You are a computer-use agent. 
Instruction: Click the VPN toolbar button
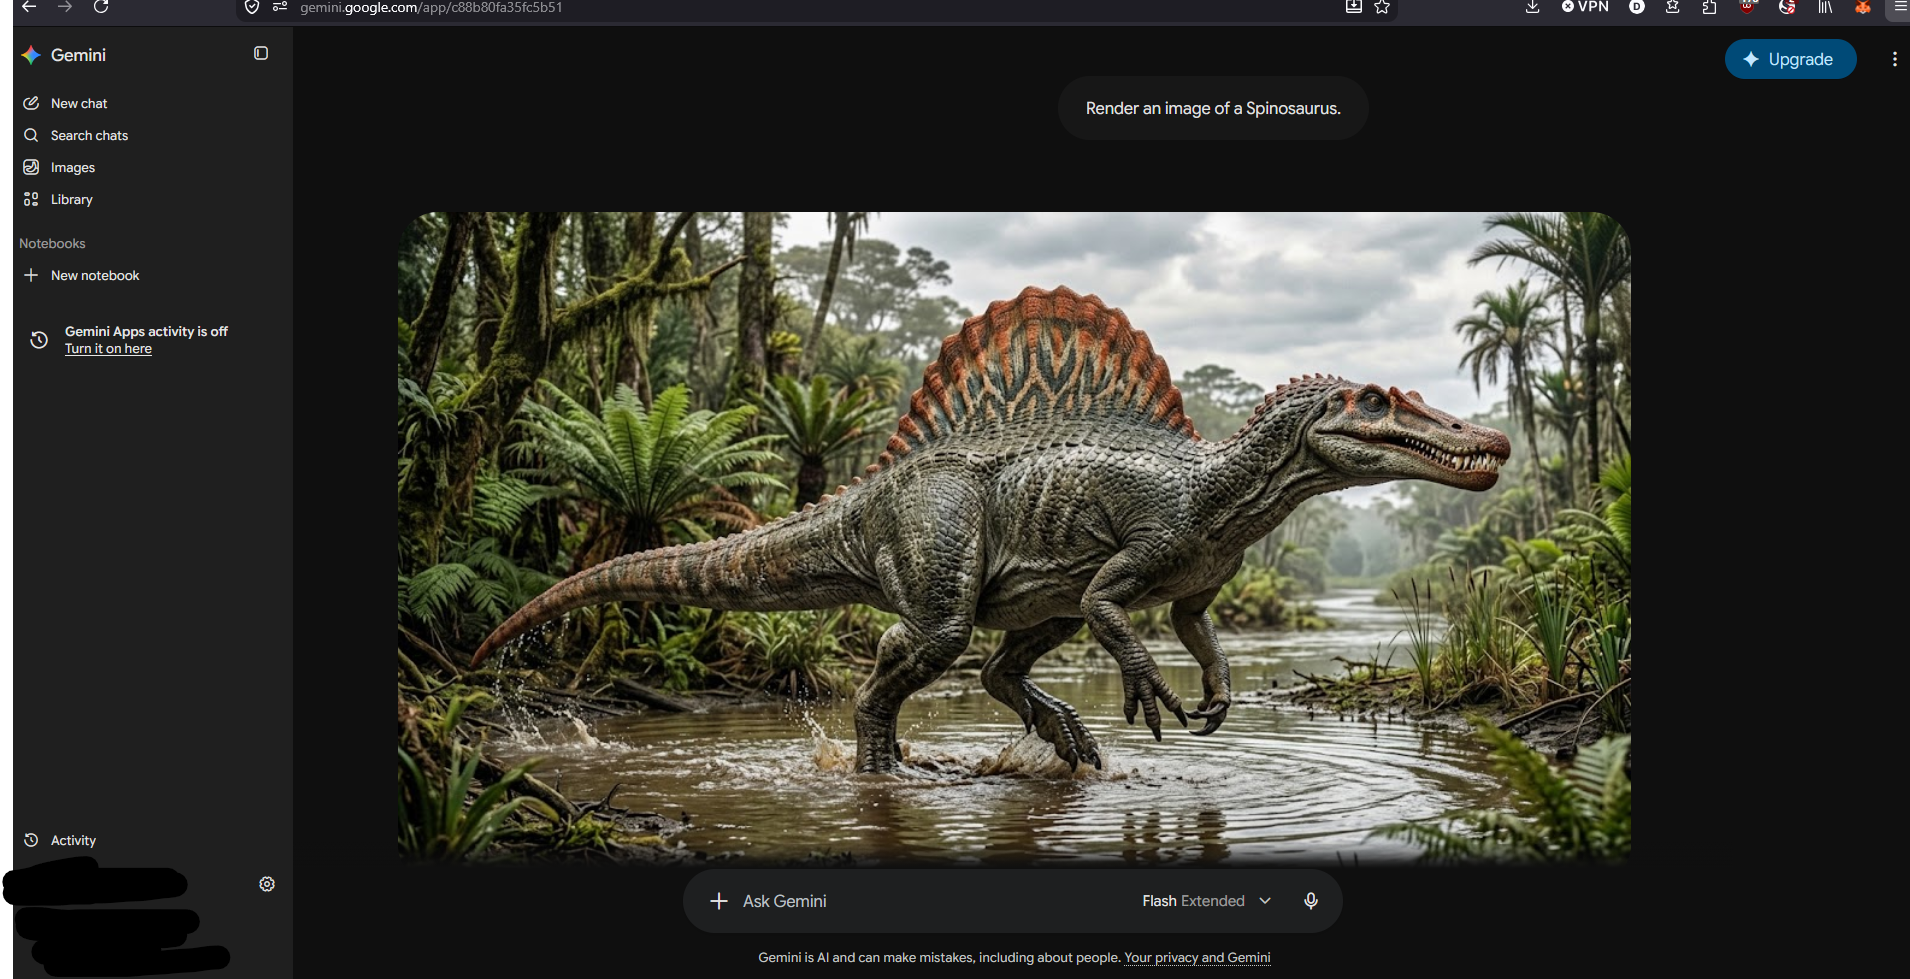(x=1585, y=7)
